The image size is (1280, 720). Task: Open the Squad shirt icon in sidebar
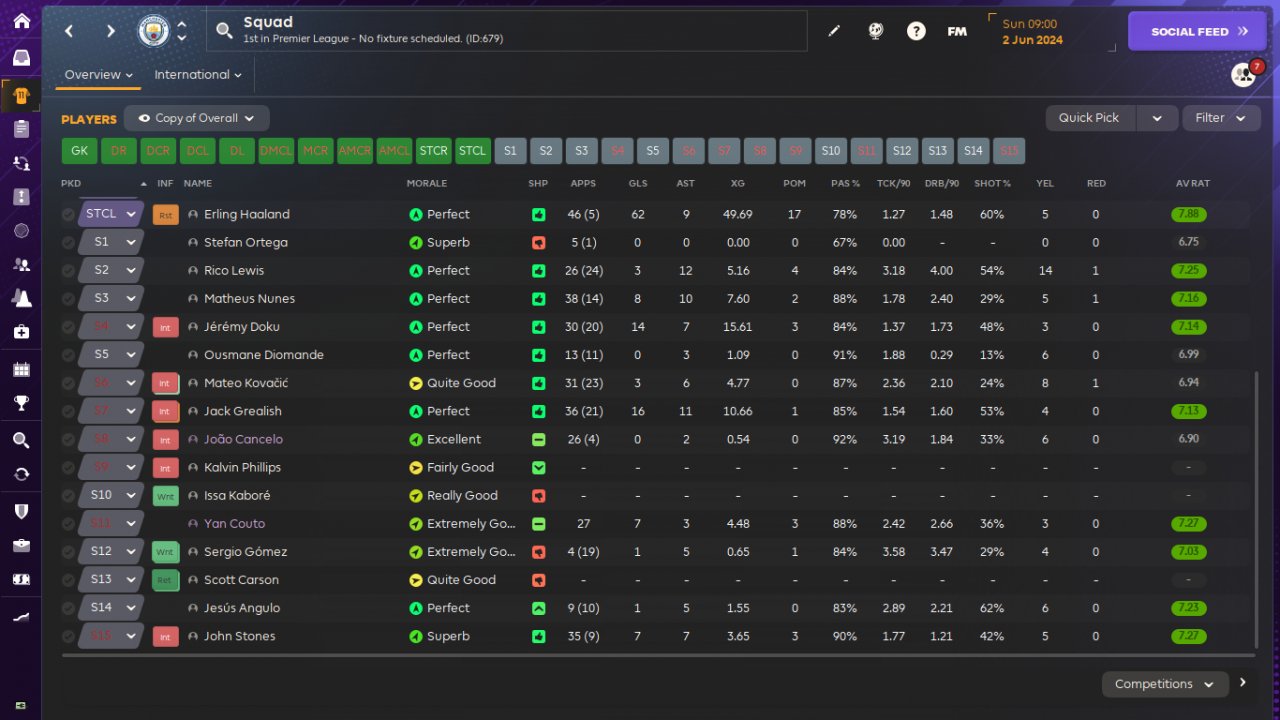[x=21, y=96]
